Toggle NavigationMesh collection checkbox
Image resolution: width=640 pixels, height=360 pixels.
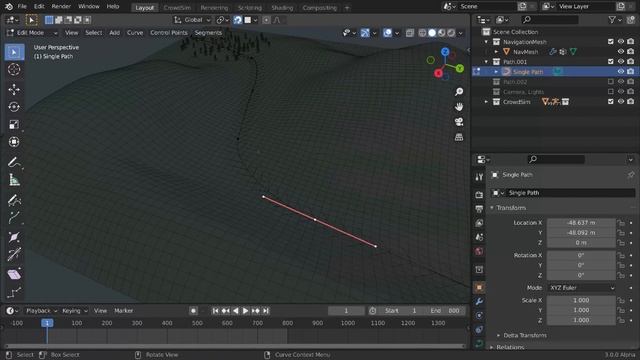[x=611, y=42]
